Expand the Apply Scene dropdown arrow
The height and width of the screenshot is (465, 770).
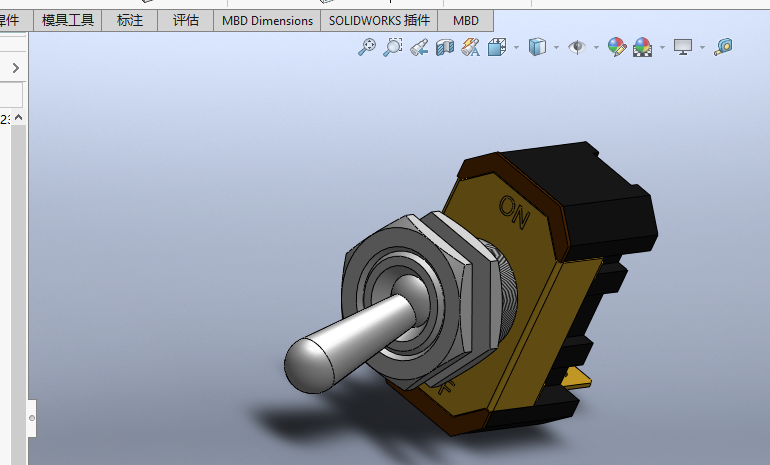tap(662, 48)
